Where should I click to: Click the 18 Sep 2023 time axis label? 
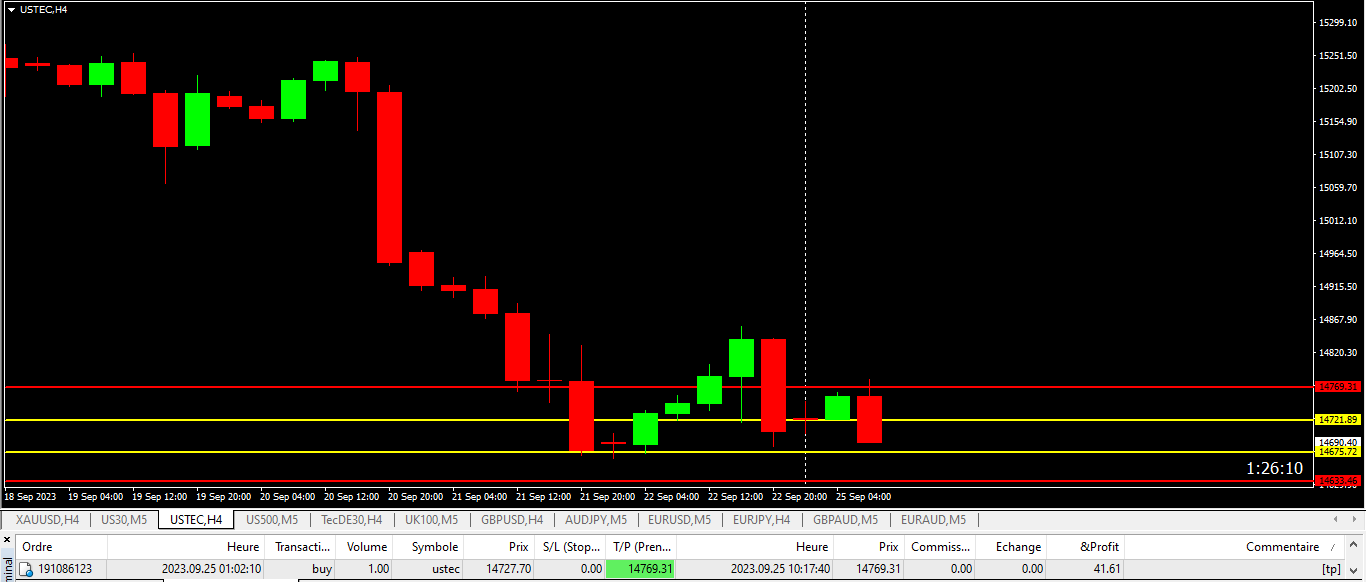pyautogui.click(x=30, y=496)
